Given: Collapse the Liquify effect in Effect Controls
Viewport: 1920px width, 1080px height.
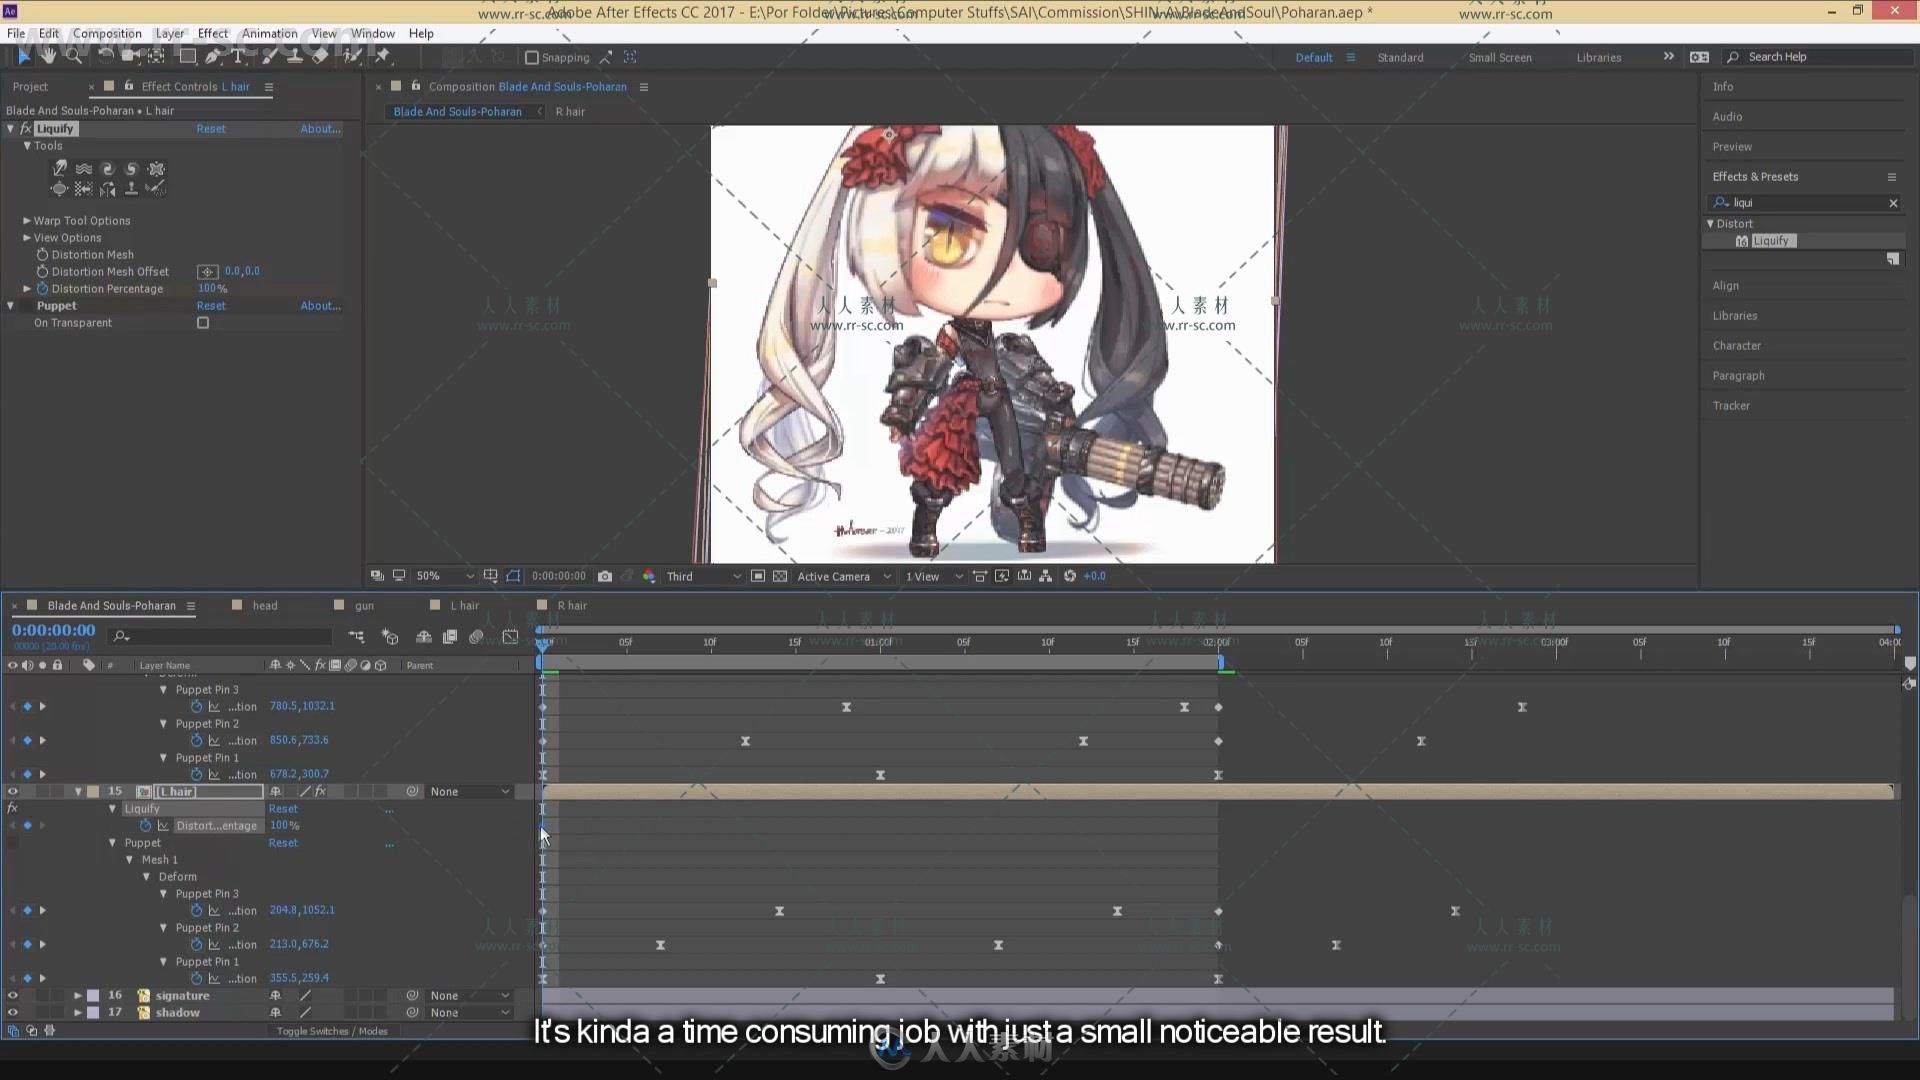Looking at the screenshot, I should tap(11, 129).
